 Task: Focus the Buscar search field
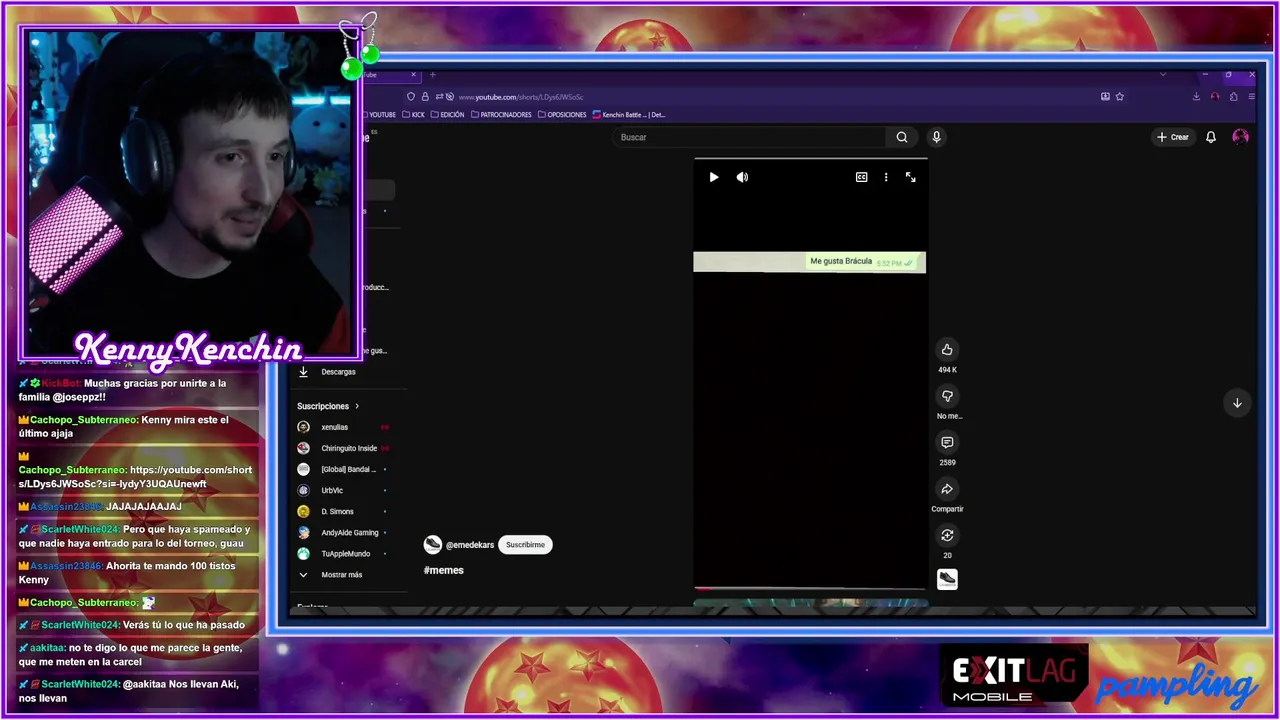click(749, 137)
